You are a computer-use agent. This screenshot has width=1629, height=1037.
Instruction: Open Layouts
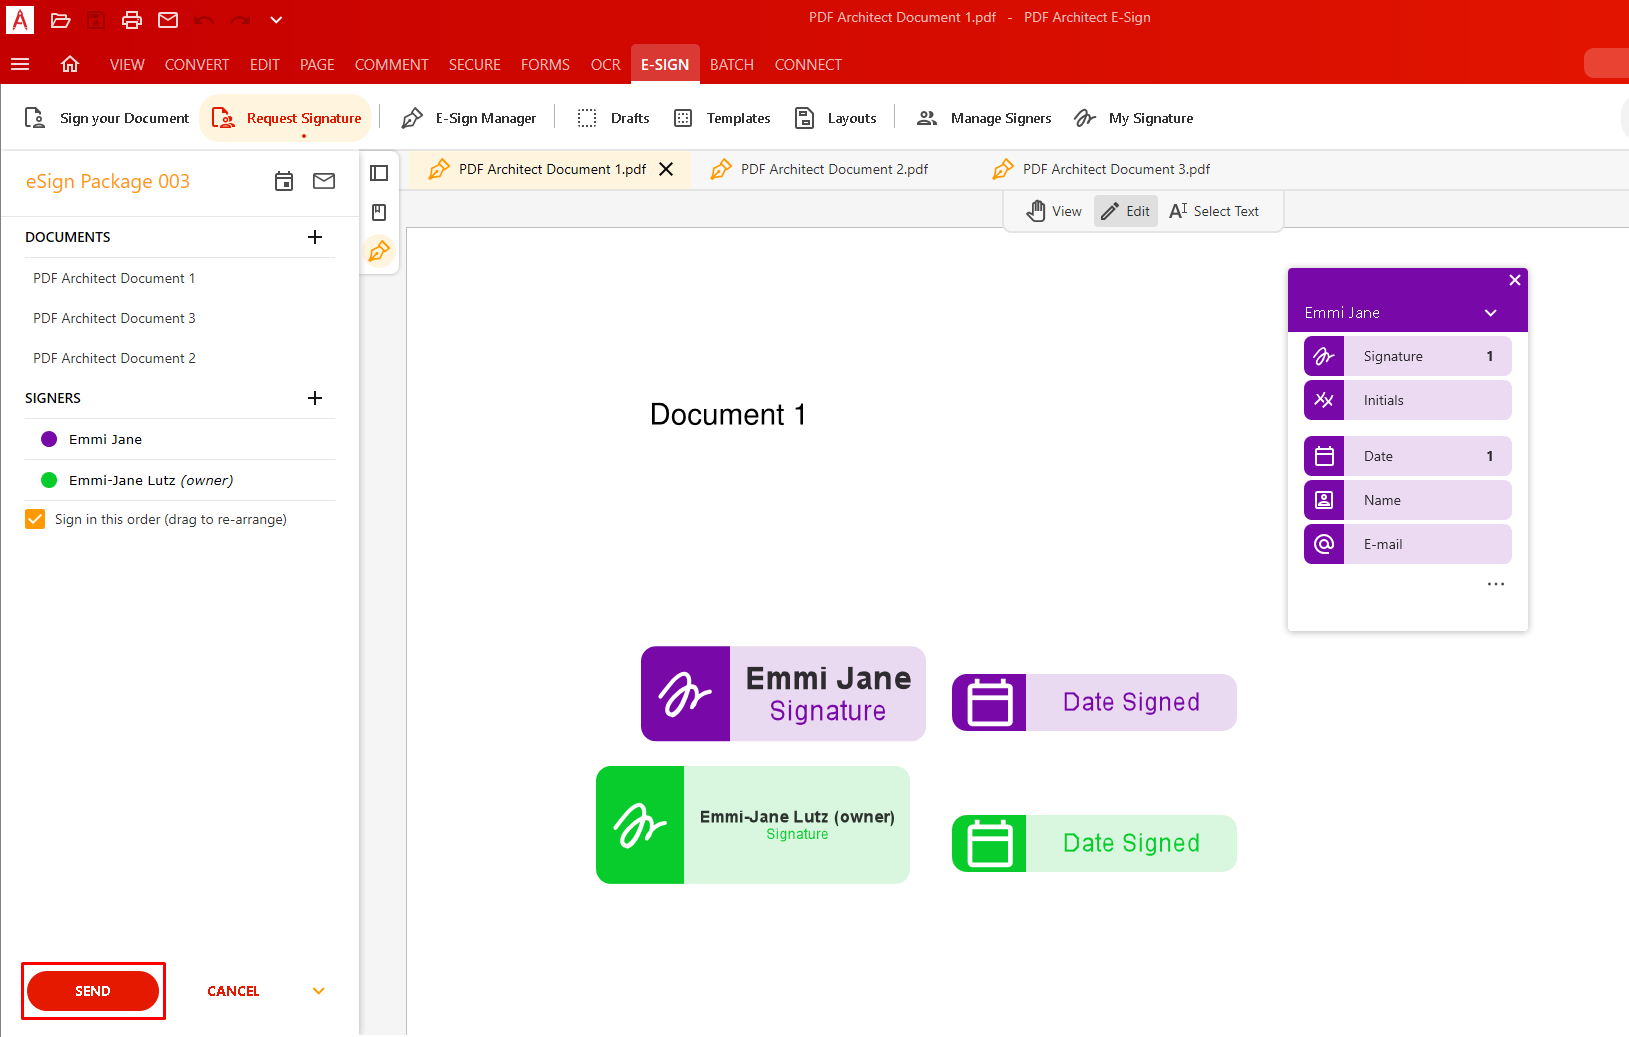tap(835, 118)
